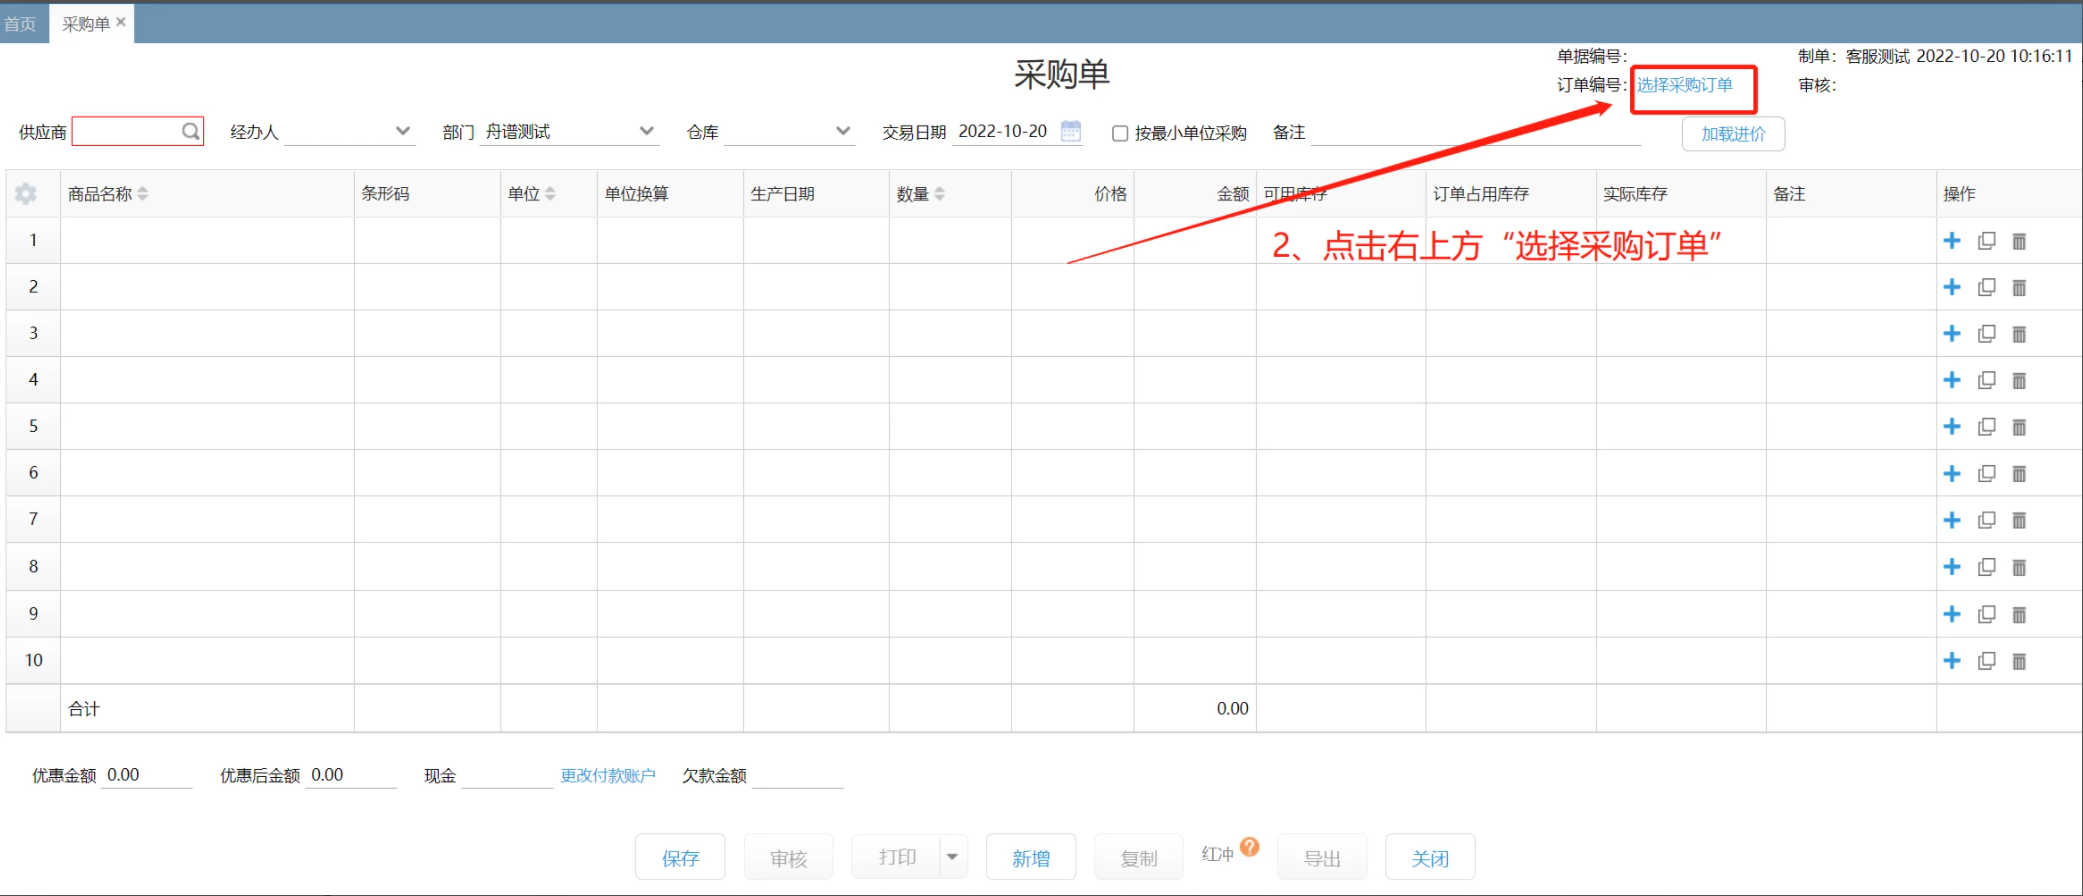Open the 打印 button dropdown arrow

(952, 857)
